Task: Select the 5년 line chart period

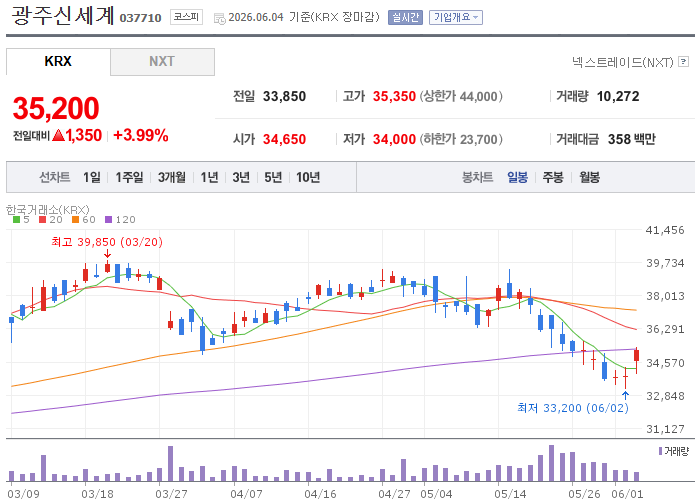Action: [273, 177]
